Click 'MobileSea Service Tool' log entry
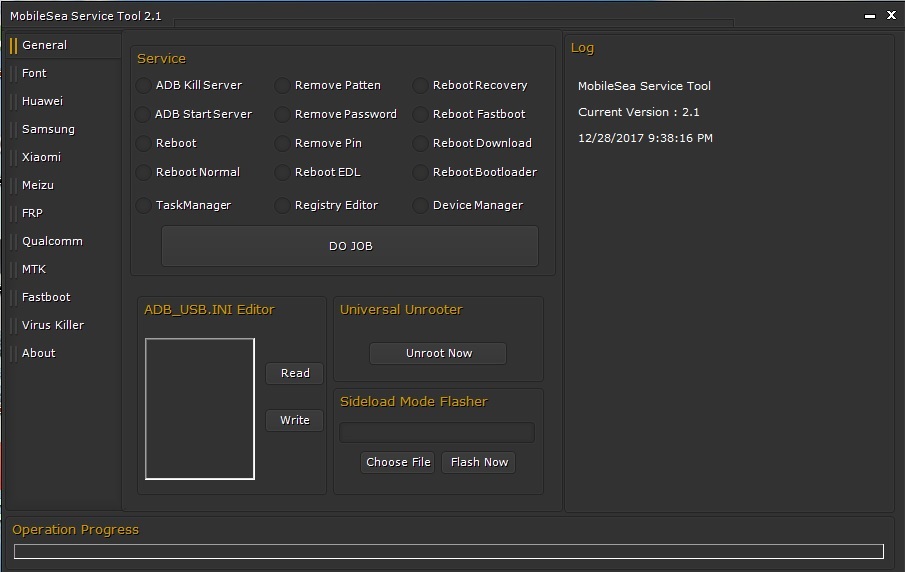905x572 pixels. pos(644,86)
